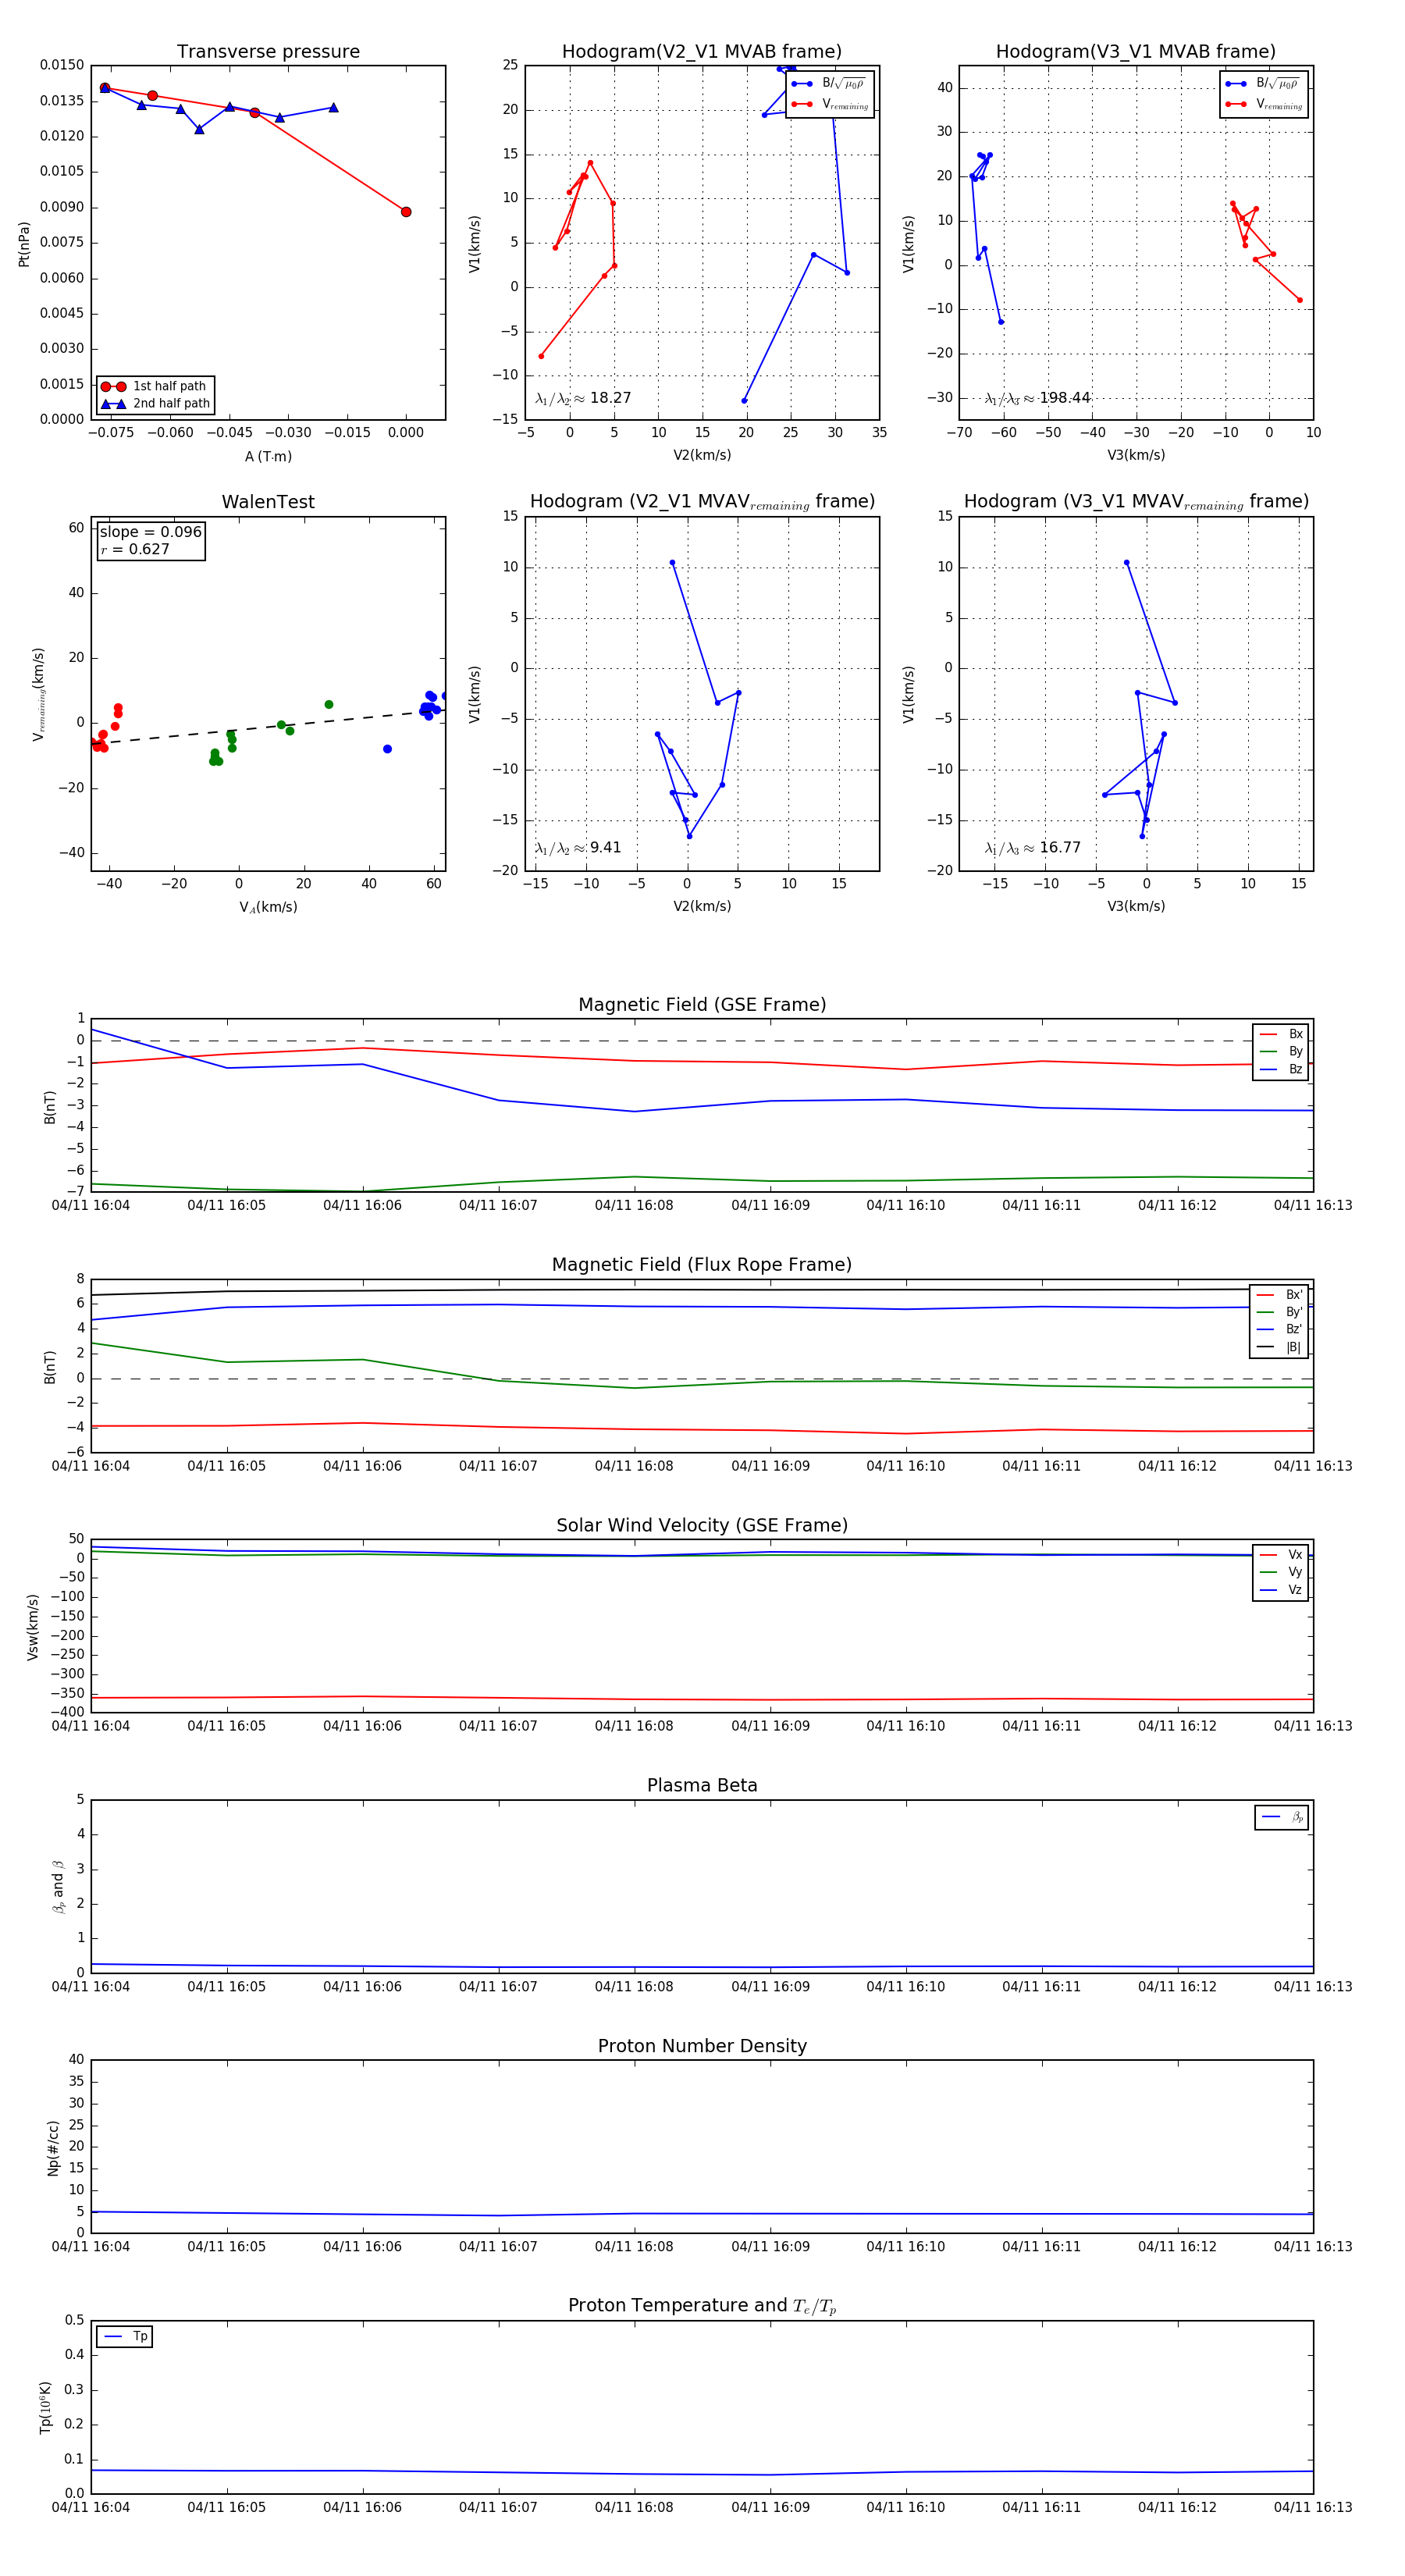Click the By' legend entry in Flux Rope plot
Screen dimensions: 1405x2576
click(1279, 1312)
